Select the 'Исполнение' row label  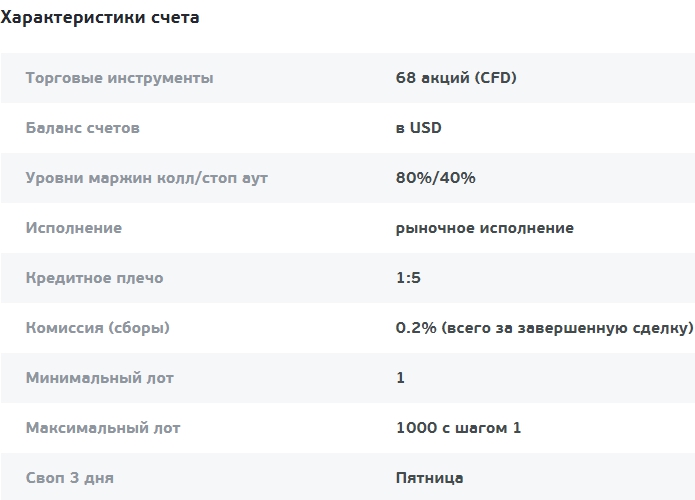[x=74, y=228]
